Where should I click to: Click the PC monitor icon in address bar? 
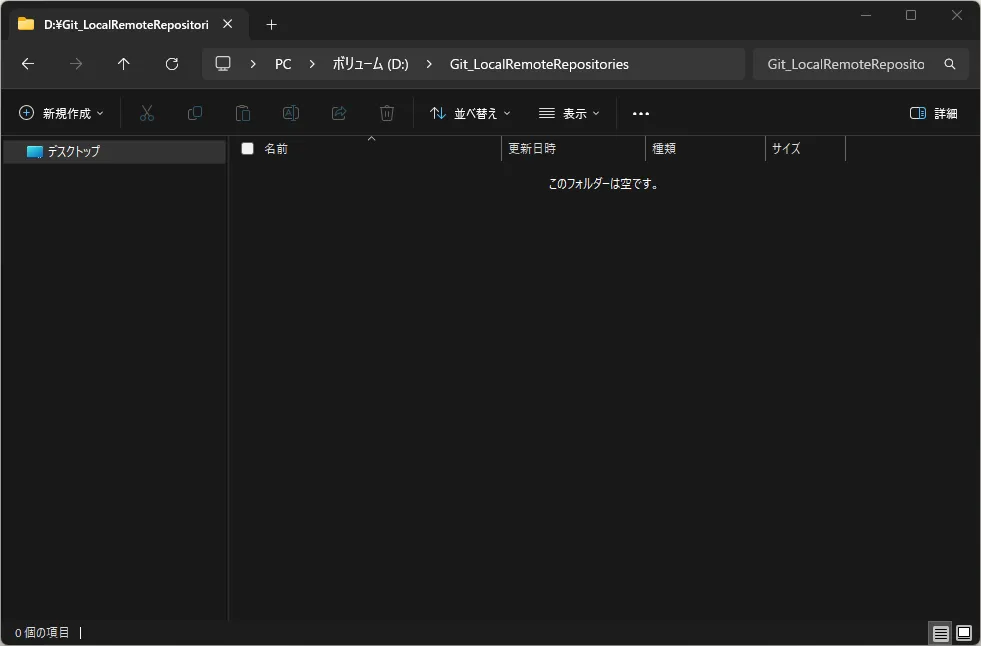[223, 64]
